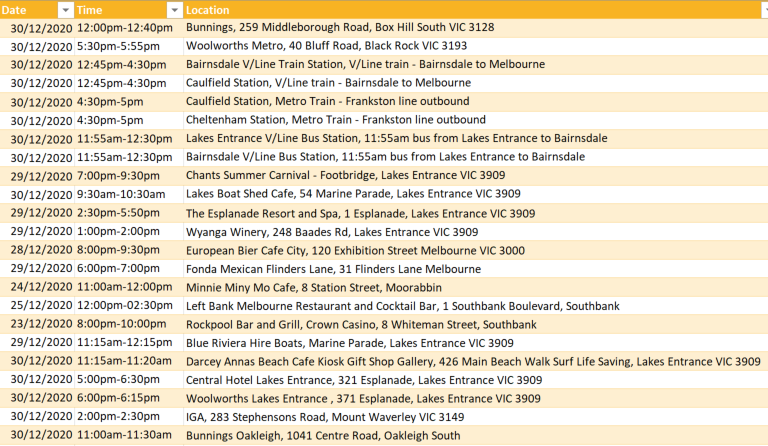Click the 28/12/2020 date cell
The width and height of the screenshot is (768, 446).
point(37,250)
